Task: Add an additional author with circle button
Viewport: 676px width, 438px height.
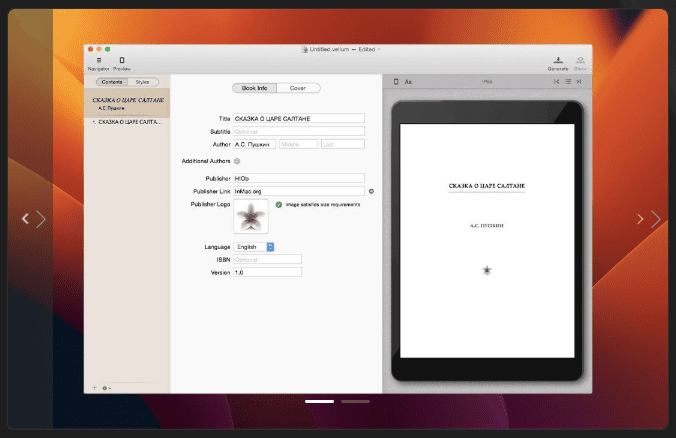Action: tap(237, 161)
